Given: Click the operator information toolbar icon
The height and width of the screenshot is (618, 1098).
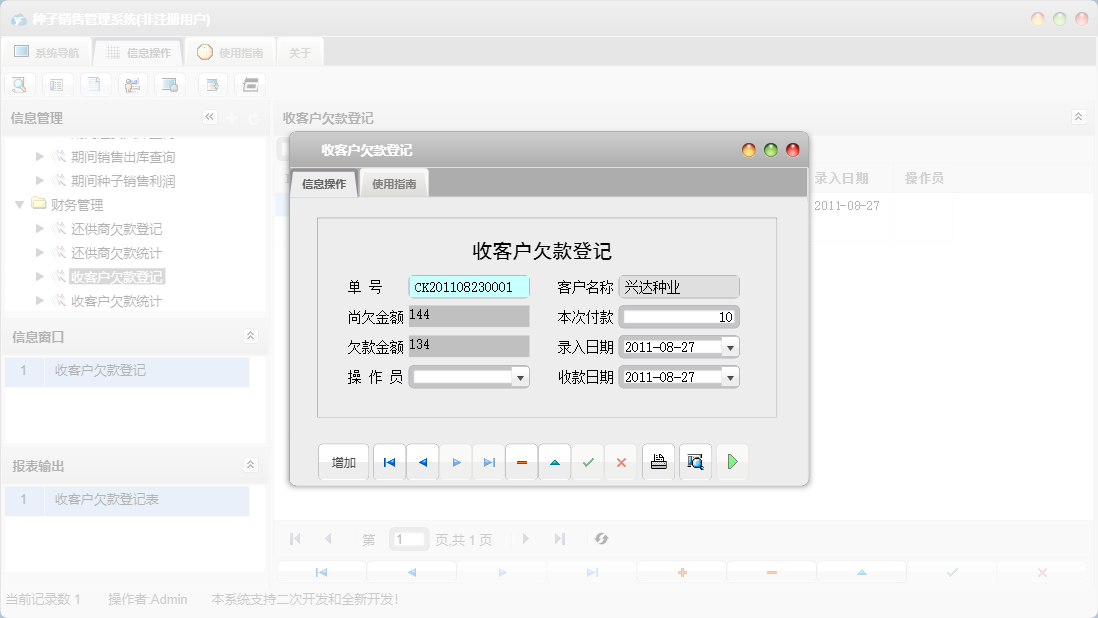Looking at the screenshot, I should pos(133,84).
